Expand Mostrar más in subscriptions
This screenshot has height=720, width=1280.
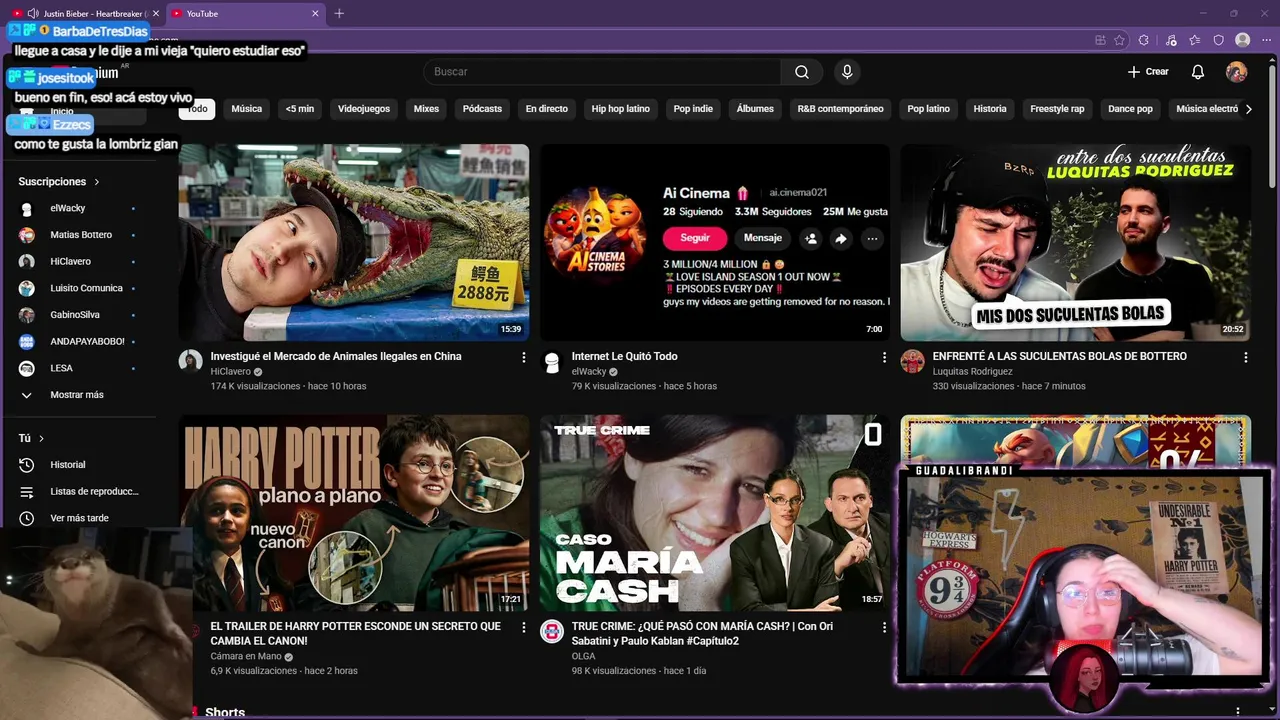coord(77,395)
